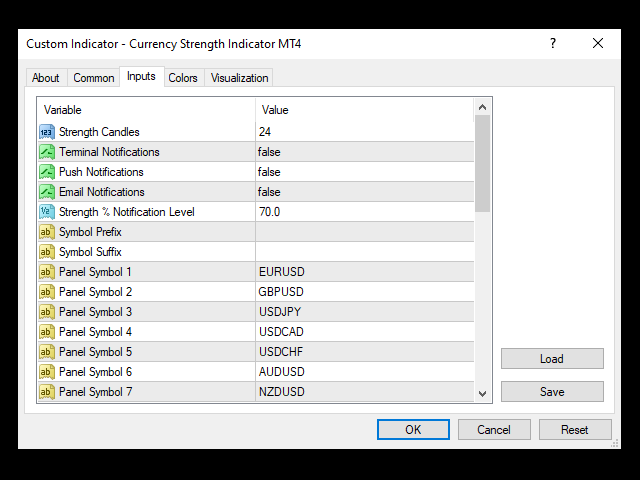Image resolution: width=640 pixels, height=480 pixels.
Task: Save inputs using the Save button
Action: tap(552, 392)
